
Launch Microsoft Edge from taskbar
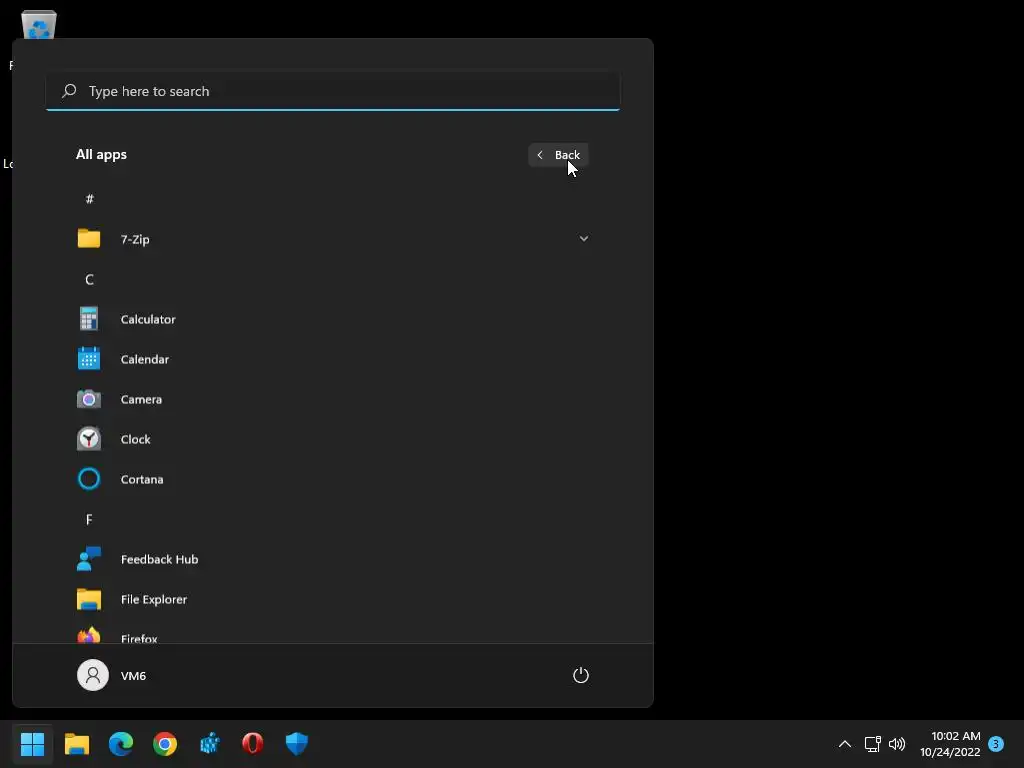[121, 743]
